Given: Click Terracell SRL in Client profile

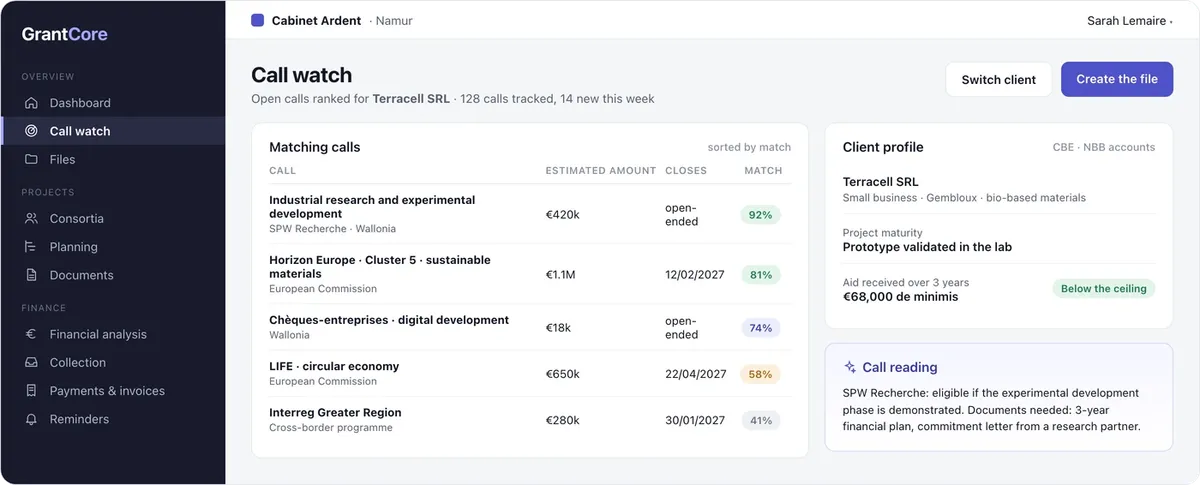Looking at the screenshot, I should click(881, 182).
